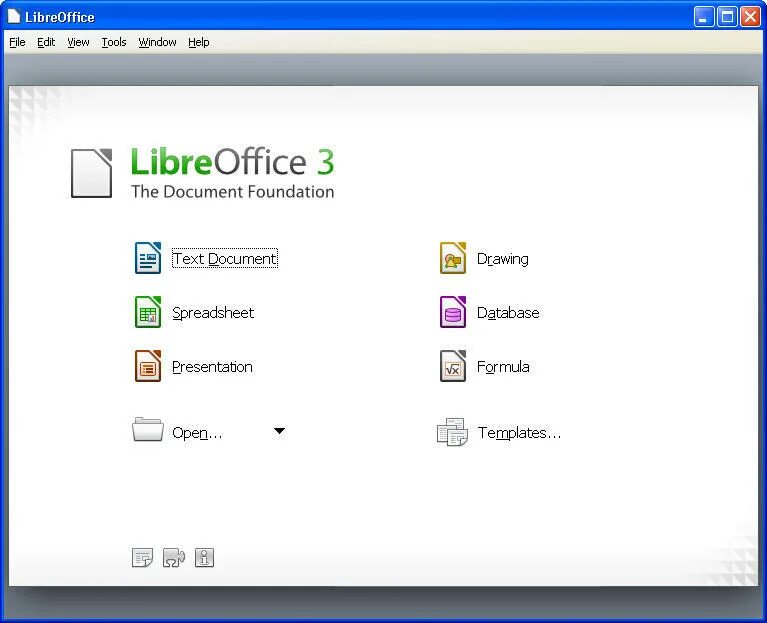
Task: Create a new Formula
Action: pyautogui.click(x=503, y=366)
